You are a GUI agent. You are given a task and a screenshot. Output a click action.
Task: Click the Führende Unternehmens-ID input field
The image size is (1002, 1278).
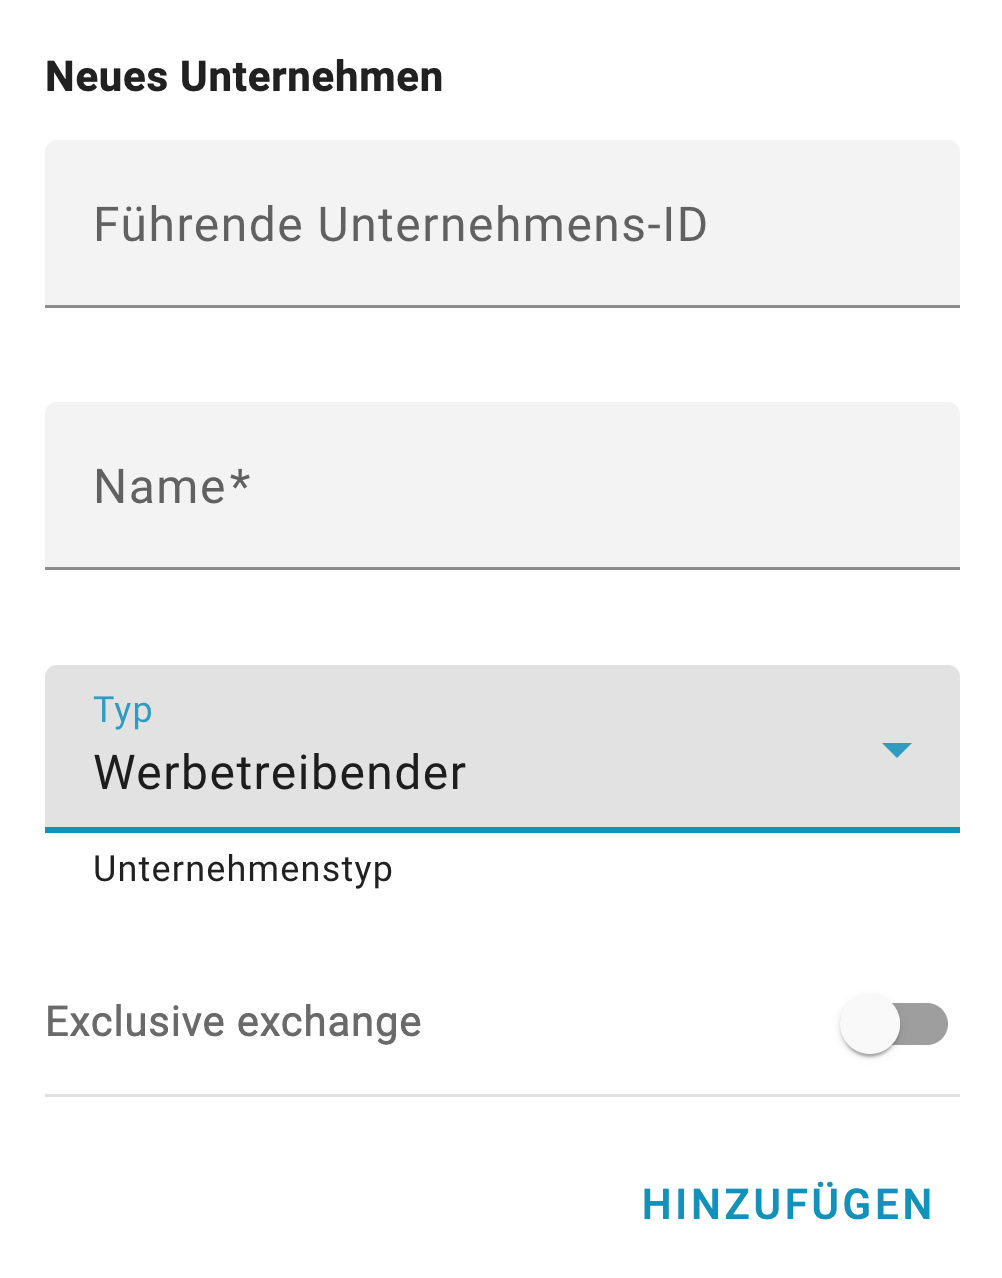tap(502, 223)
